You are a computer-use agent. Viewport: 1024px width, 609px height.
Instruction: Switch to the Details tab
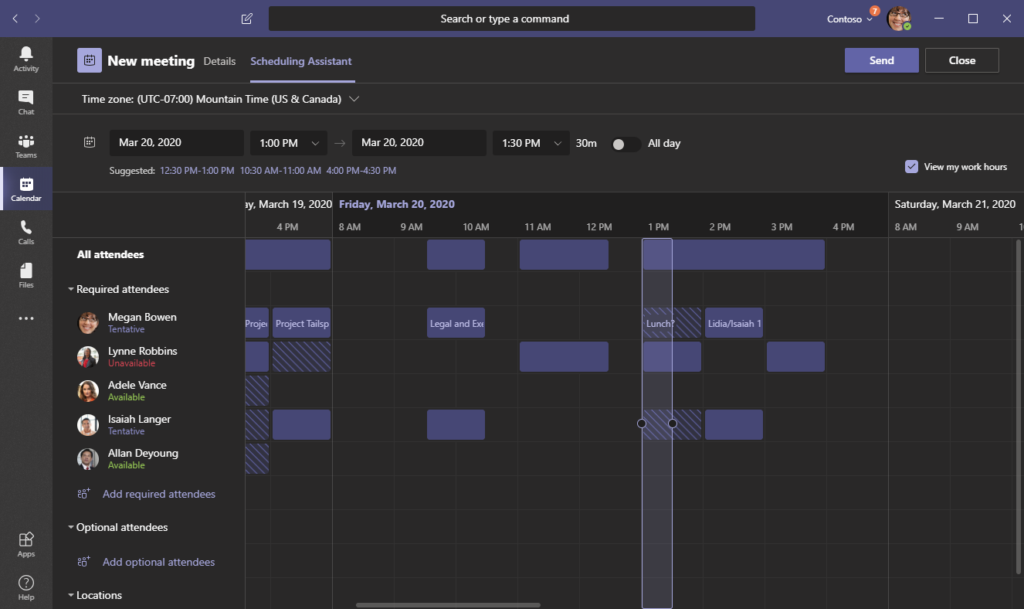(219, 61)
